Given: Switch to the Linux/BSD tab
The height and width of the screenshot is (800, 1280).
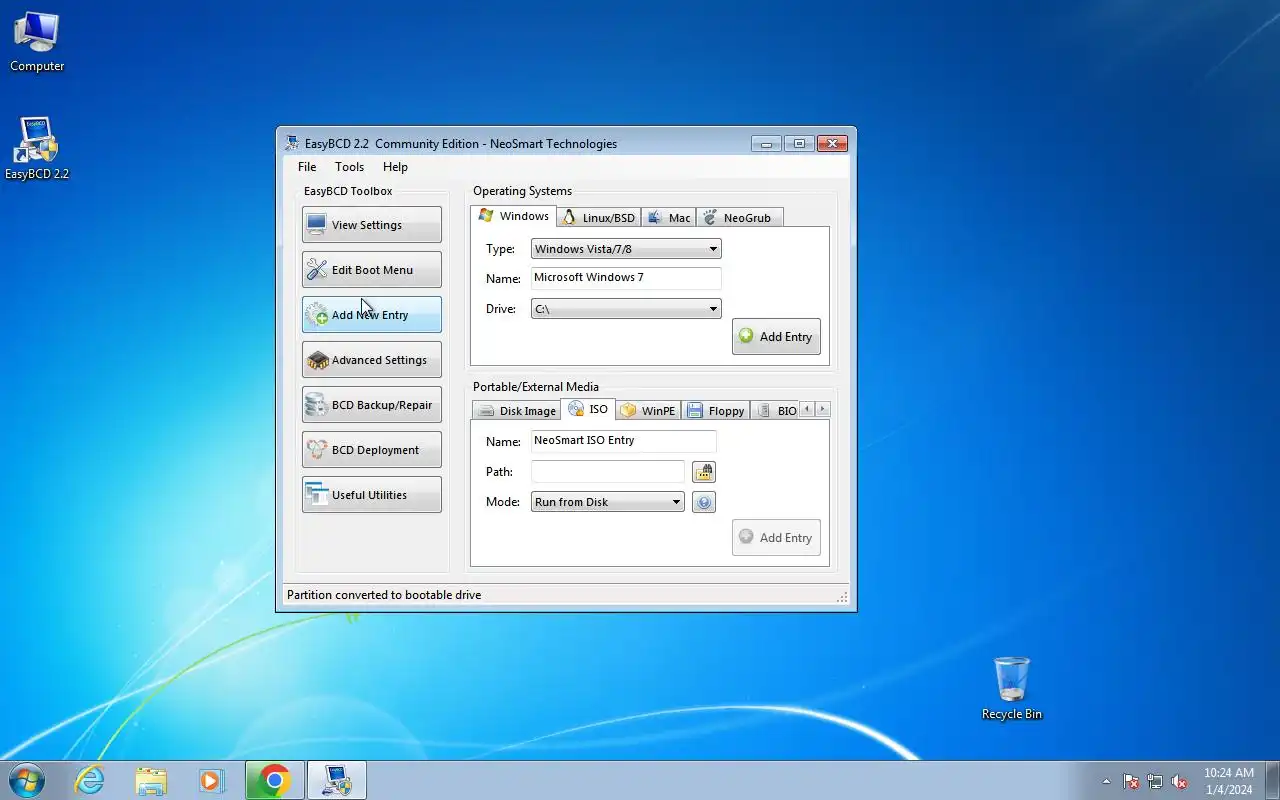Looking at the screenshot, I should 599,217.
